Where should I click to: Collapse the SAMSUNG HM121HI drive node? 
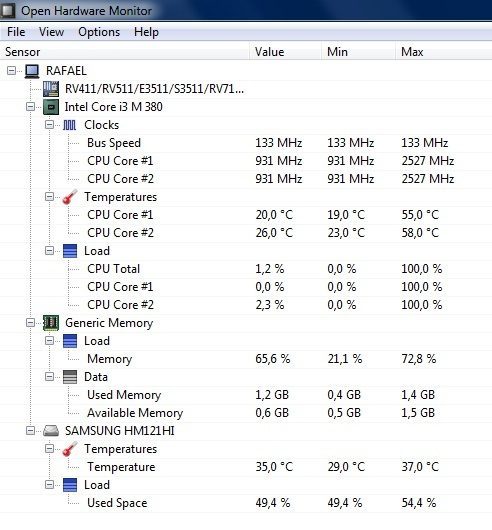pyautogui.click(x=30, y=431)
